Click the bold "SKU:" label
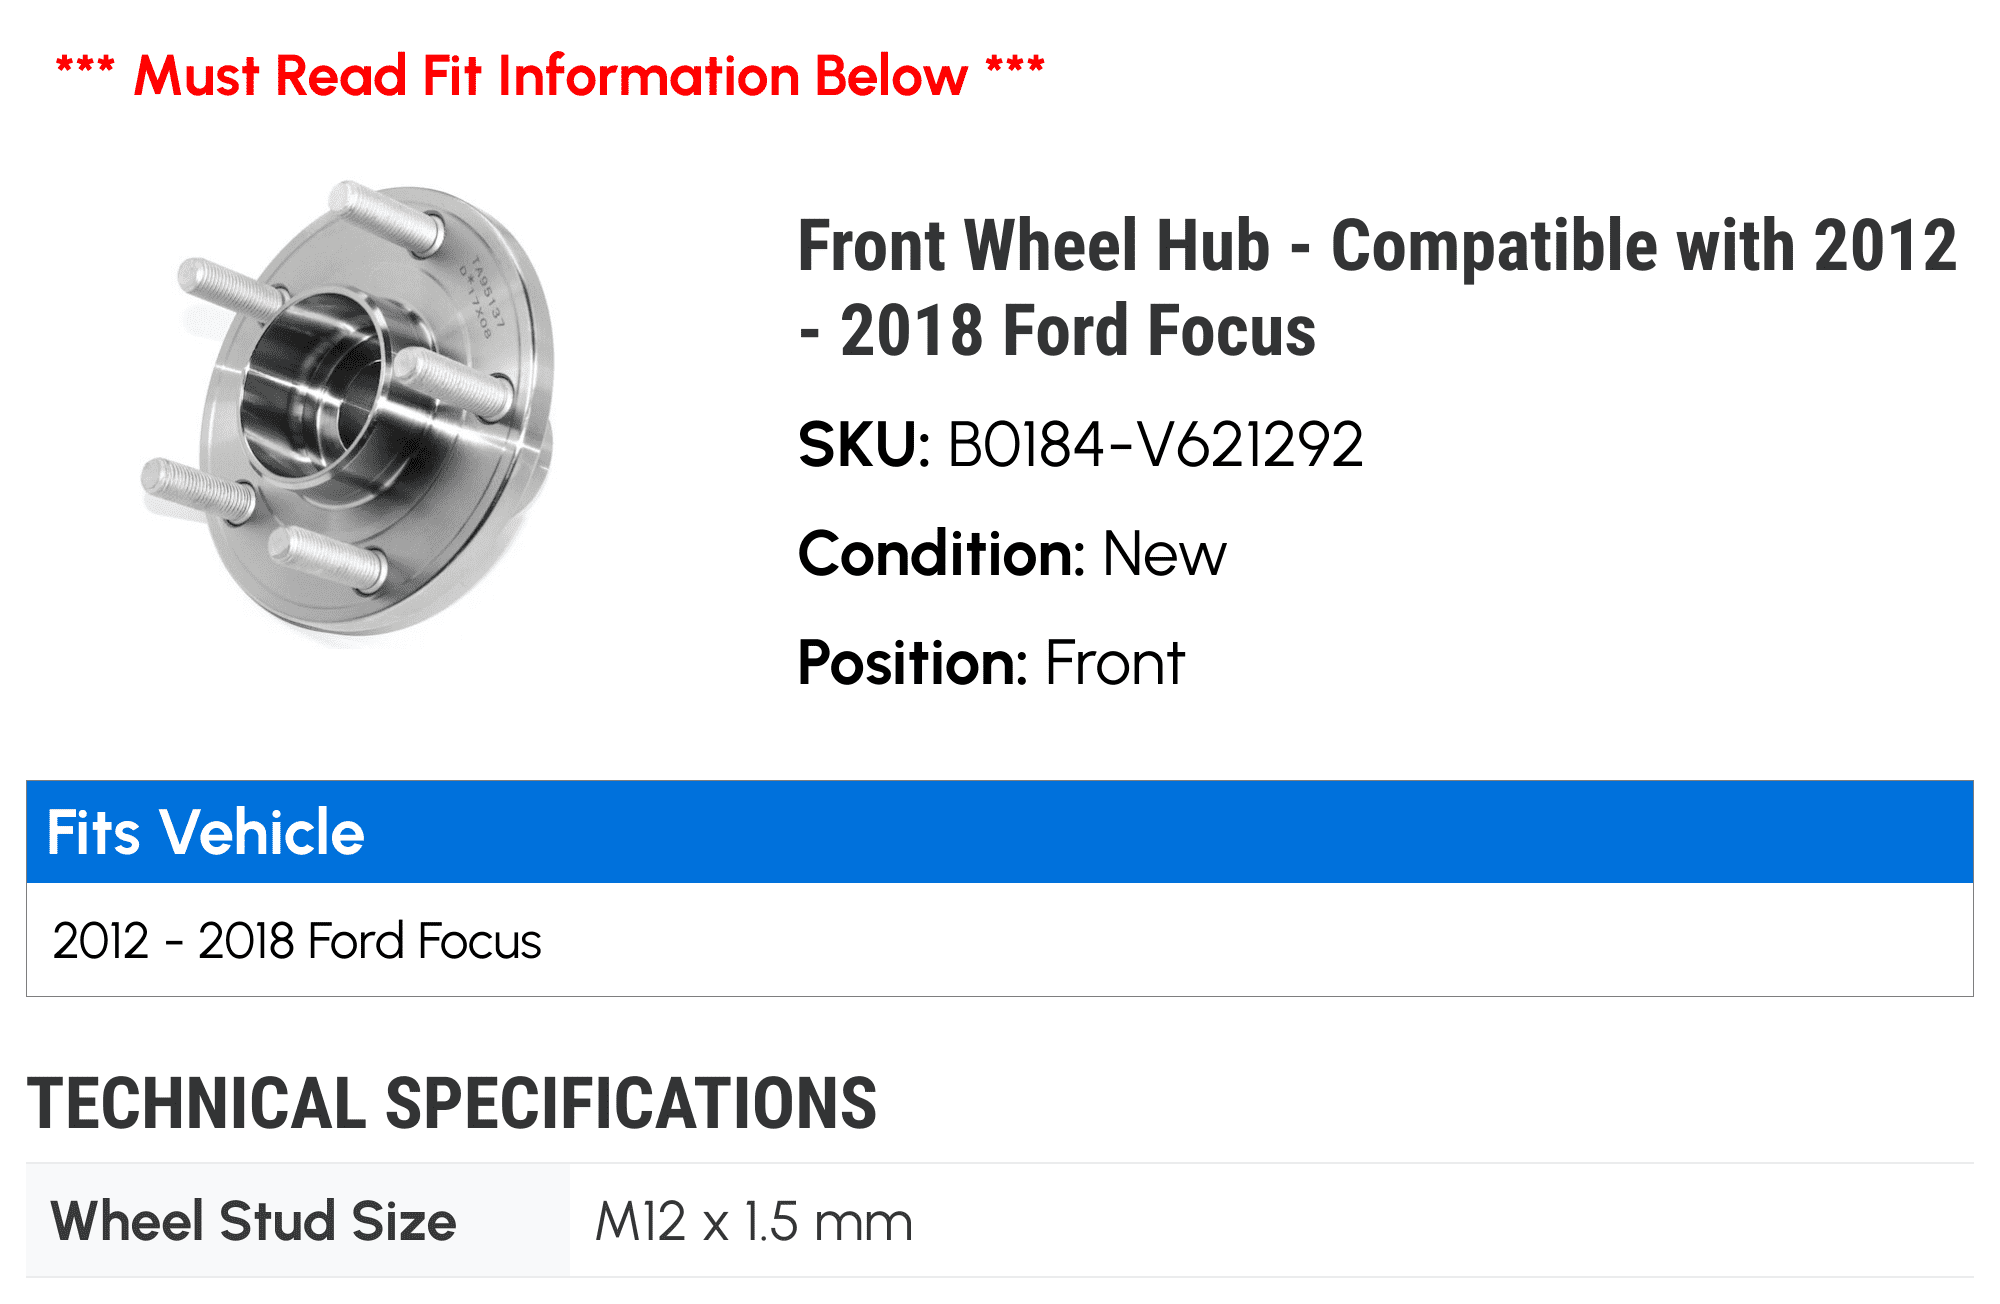This screenshot has height=1304, width=2000. tap(864, 445)
